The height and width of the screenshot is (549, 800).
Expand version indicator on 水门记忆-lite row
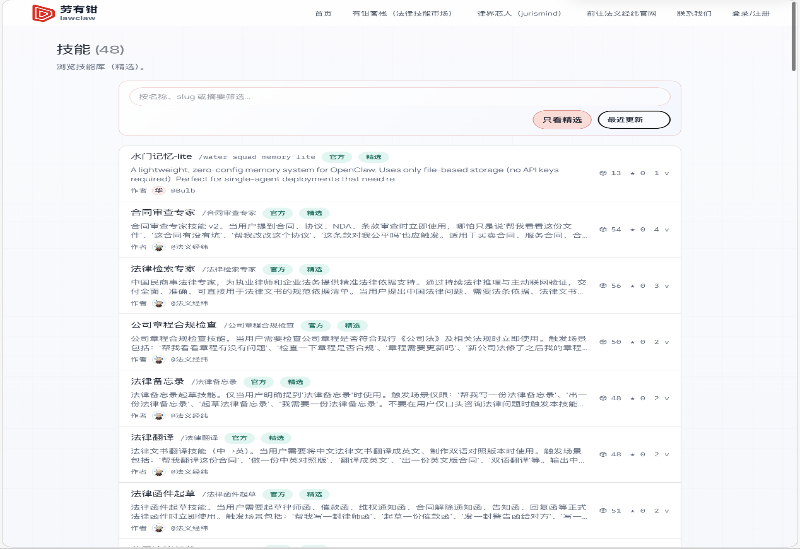click(x=667, y=173)
